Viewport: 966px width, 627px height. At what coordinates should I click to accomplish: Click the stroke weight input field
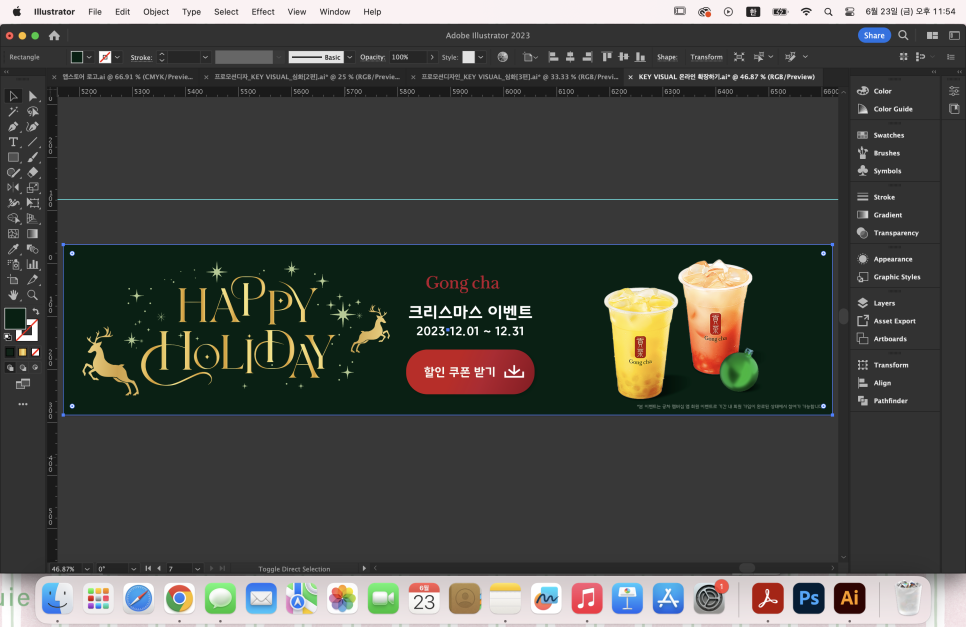point(184,57)
